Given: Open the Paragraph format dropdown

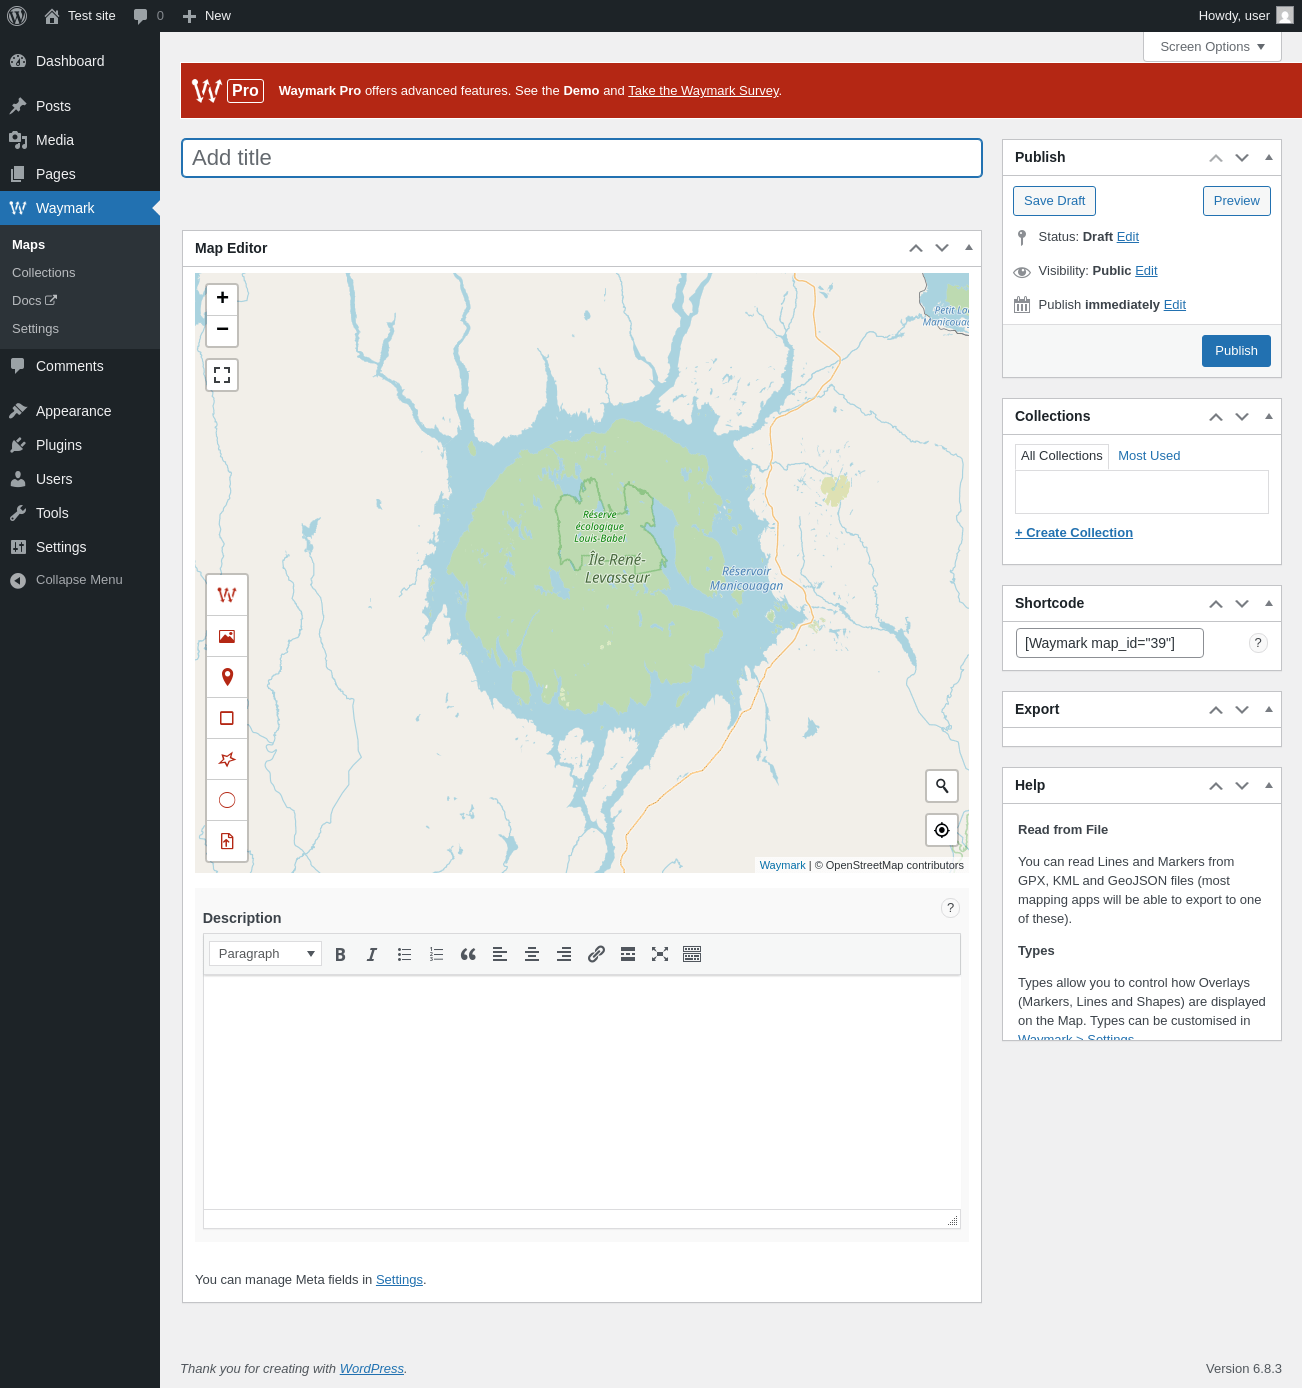Looking at the screenshot, I should click(265, 954).
